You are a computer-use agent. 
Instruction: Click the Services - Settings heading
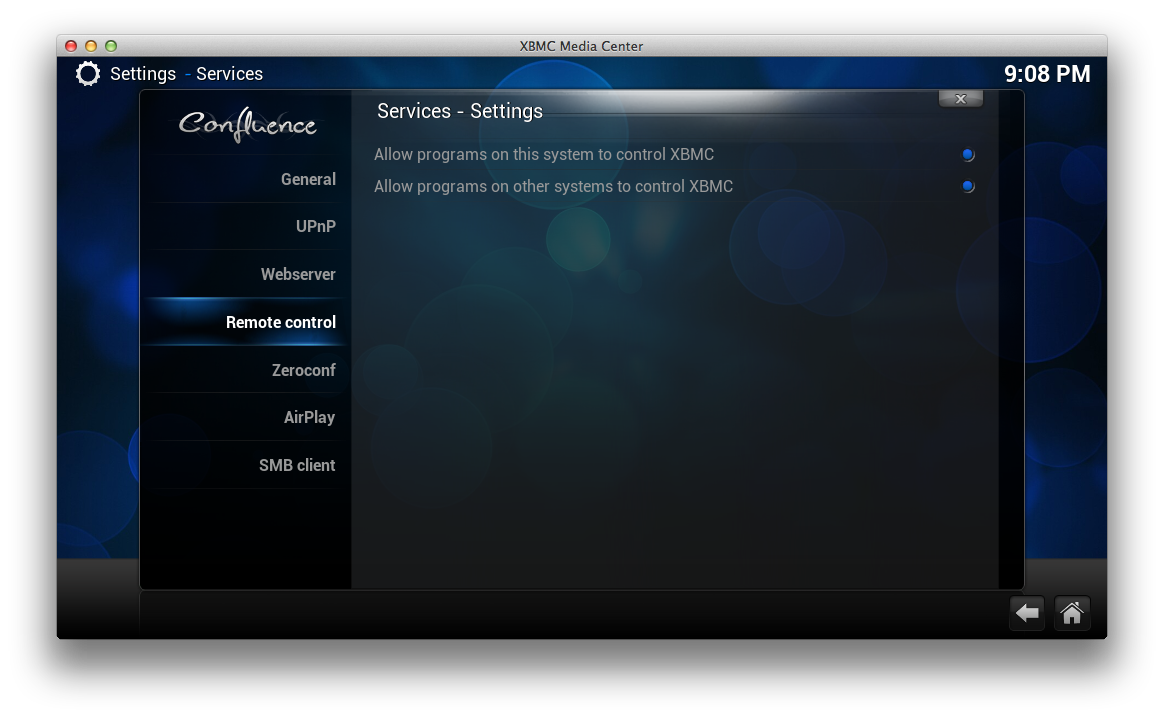click(460, 111)
